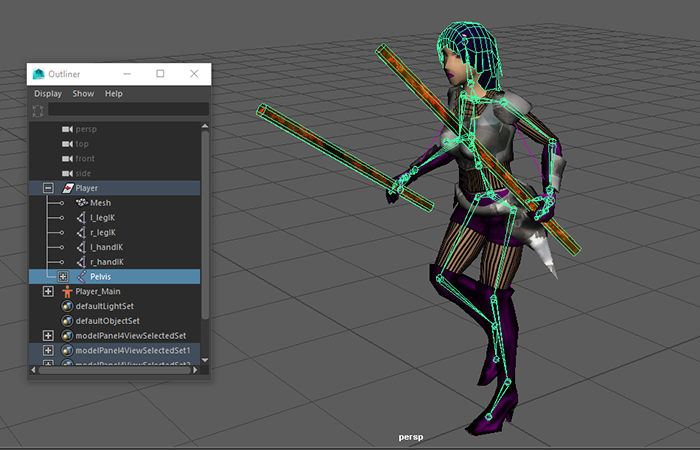
Task: Click the r_legIK handle icon
Action: 81,233
